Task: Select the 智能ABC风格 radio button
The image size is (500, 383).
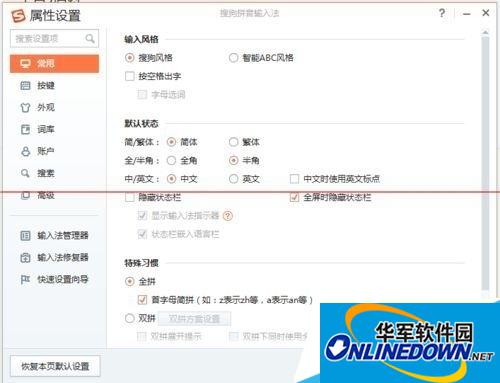Action: tap(233, 58)
